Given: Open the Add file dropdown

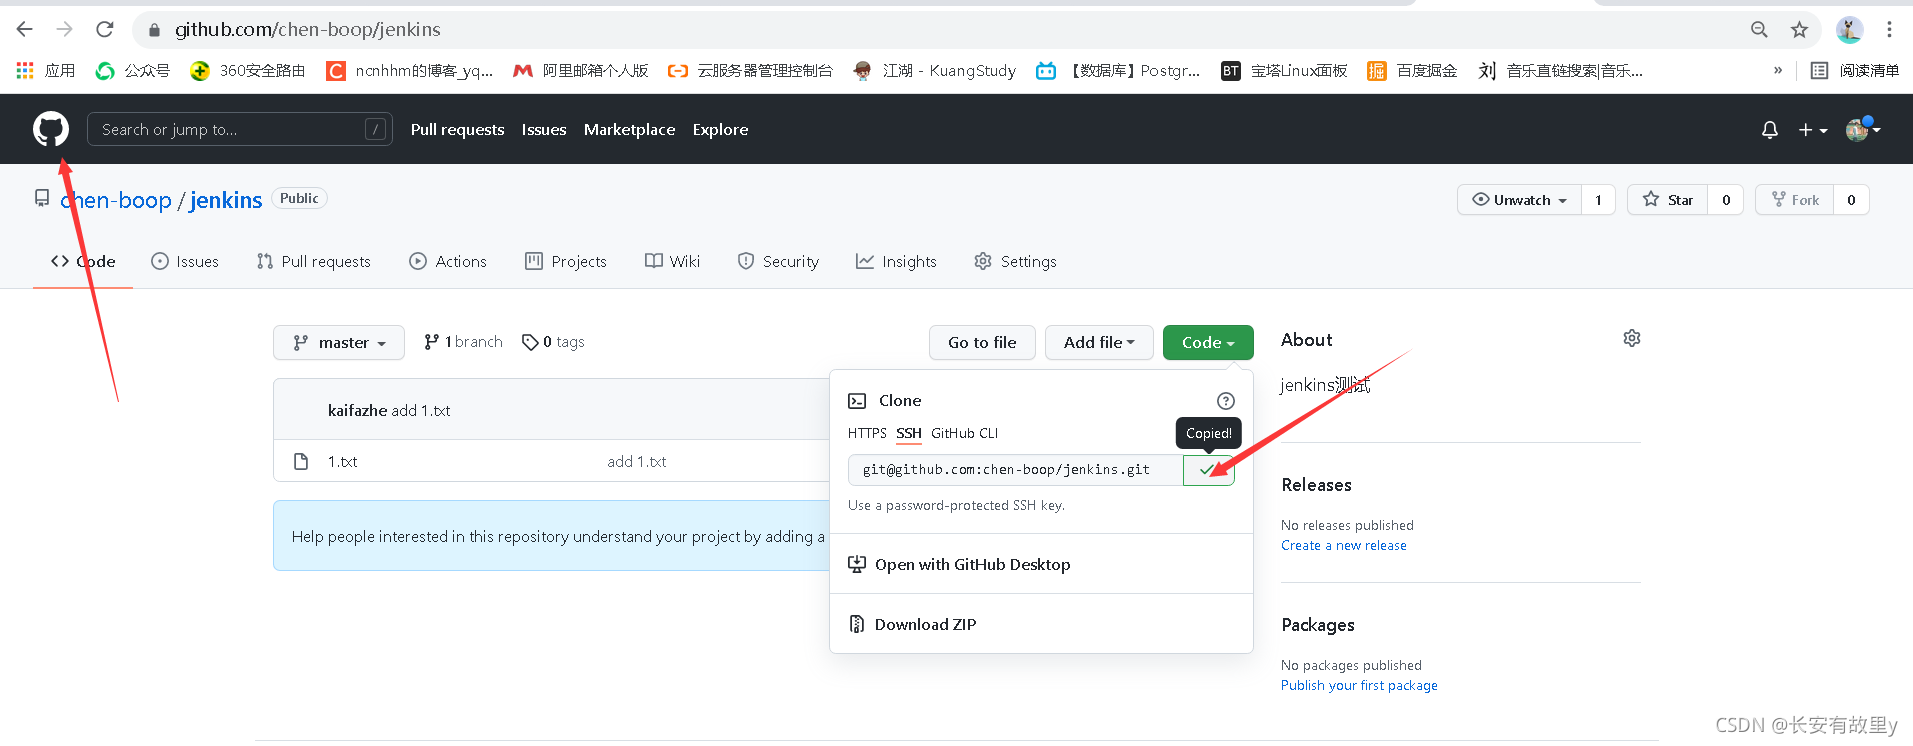Looking at the screenshot, I should tap(1099, 342).
